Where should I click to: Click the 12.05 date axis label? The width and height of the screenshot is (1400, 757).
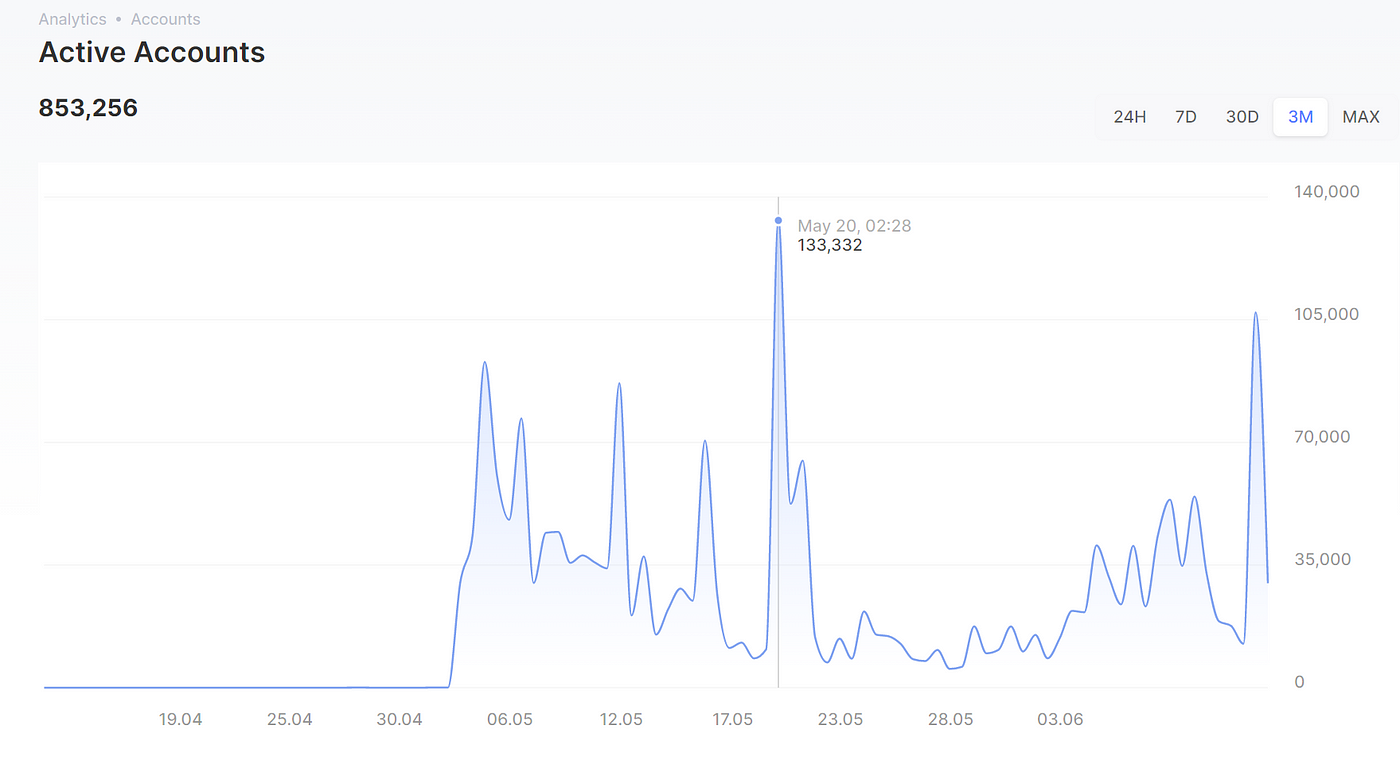620,719
